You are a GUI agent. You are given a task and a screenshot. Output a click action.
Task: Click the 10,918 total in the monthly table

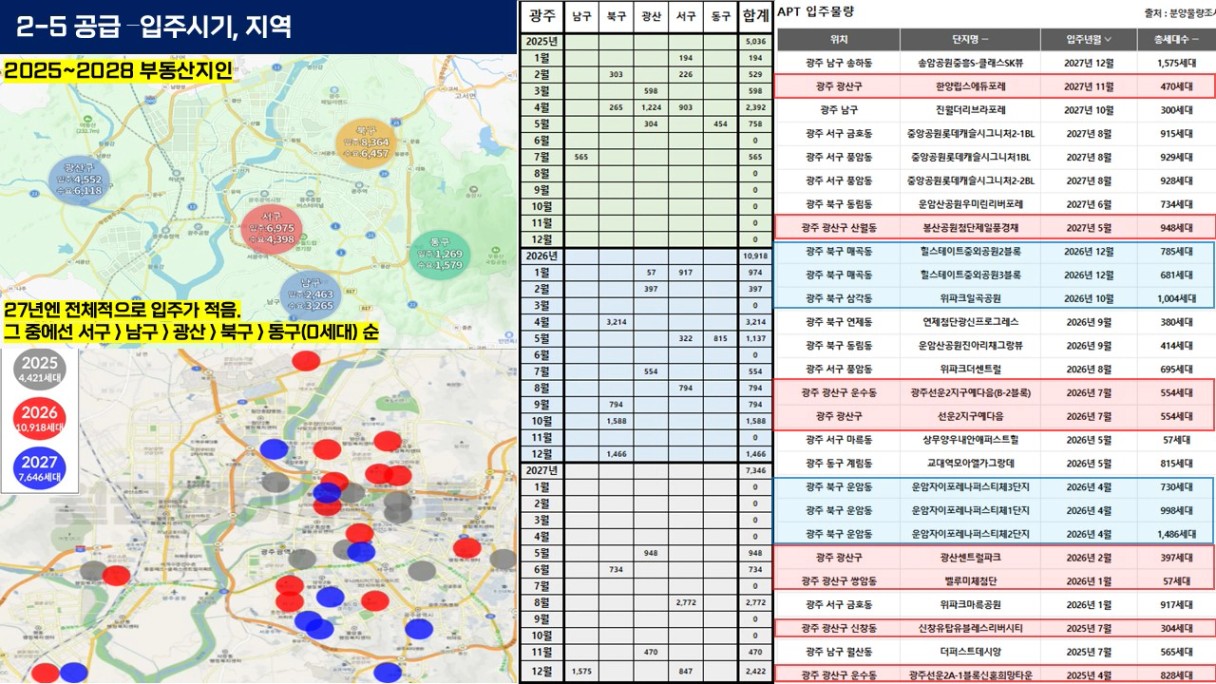[755, 256]
